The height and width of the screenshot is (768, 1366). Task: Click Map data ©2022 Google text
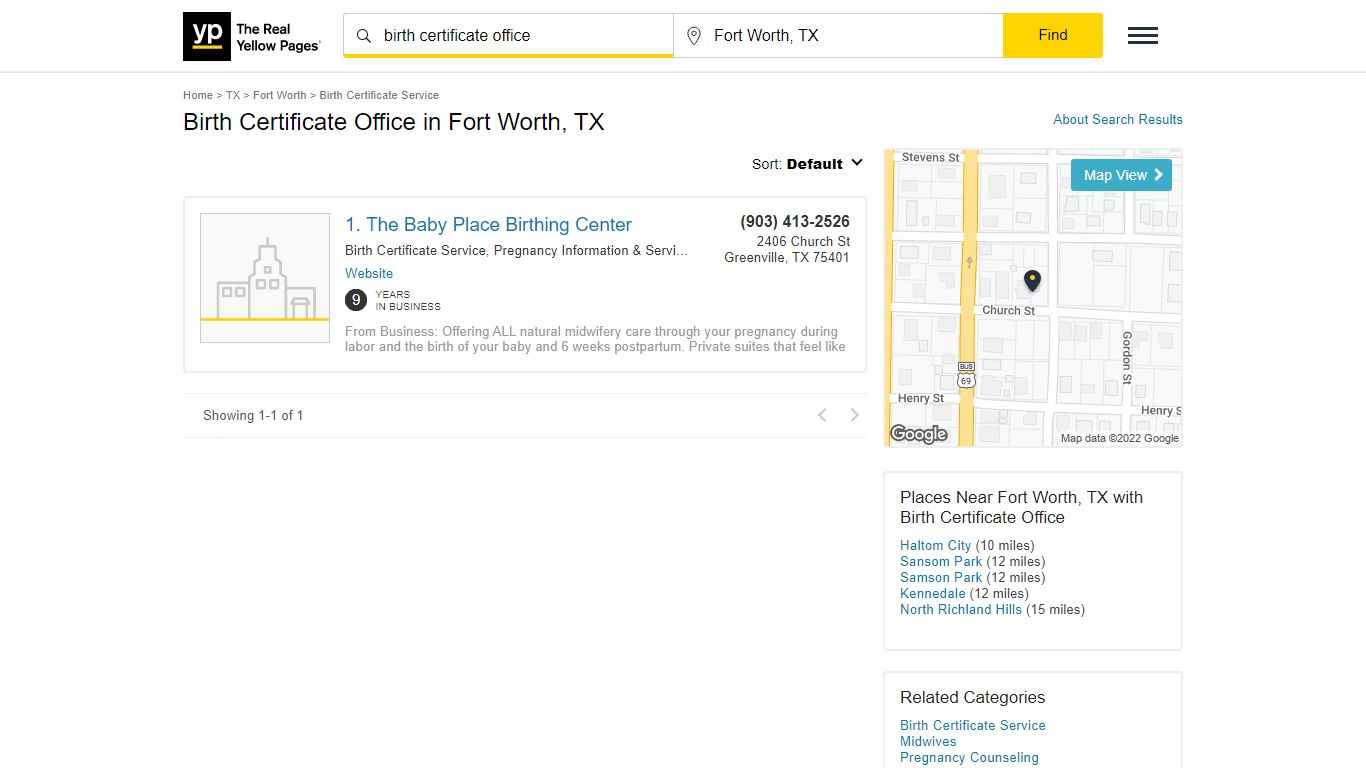tap(1120, 438)
